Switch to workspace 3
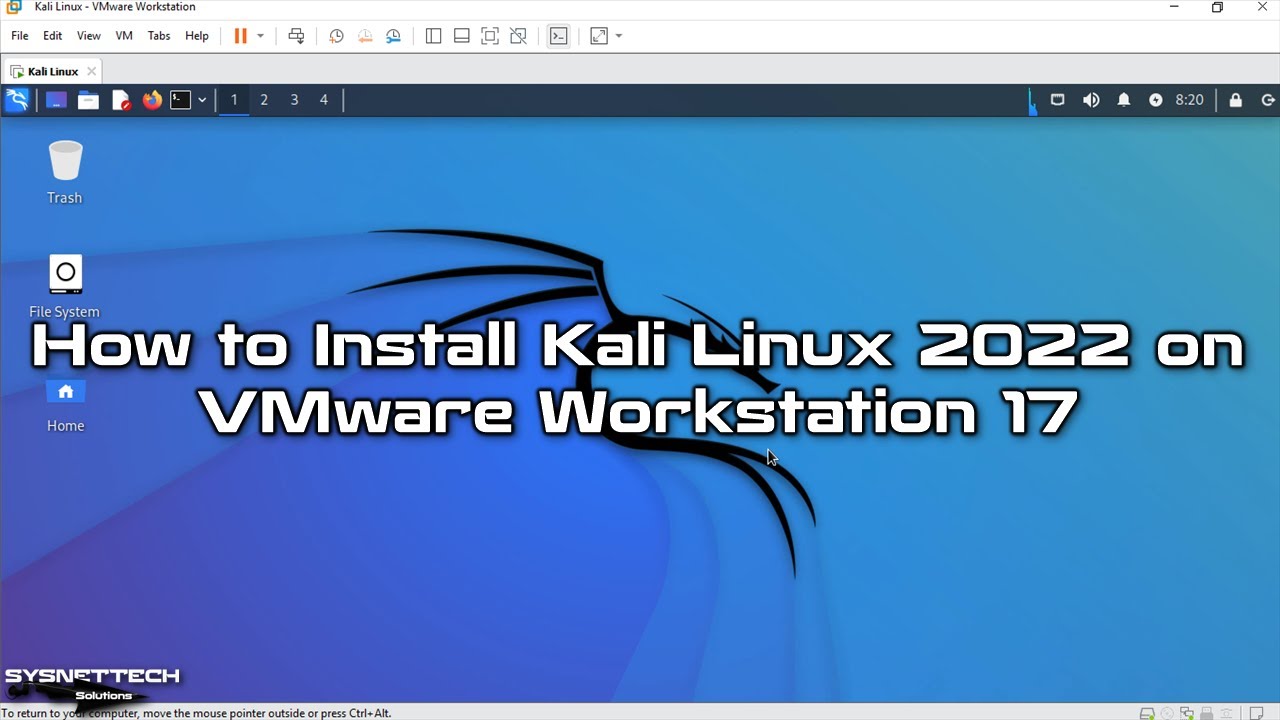The height and width of the screenshot is (720, 1280). tap(294, 100)
